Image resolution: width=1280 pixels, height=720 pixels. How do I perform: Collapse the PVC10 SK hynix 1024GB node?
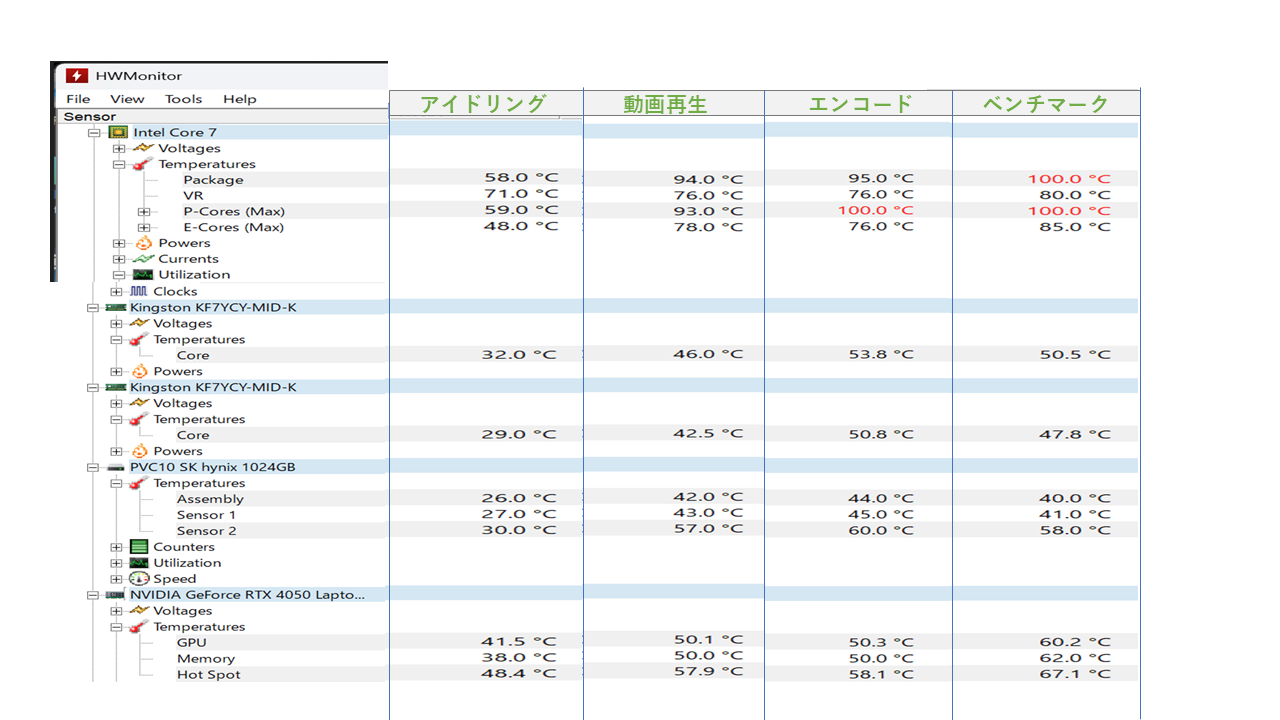[93, 467]
